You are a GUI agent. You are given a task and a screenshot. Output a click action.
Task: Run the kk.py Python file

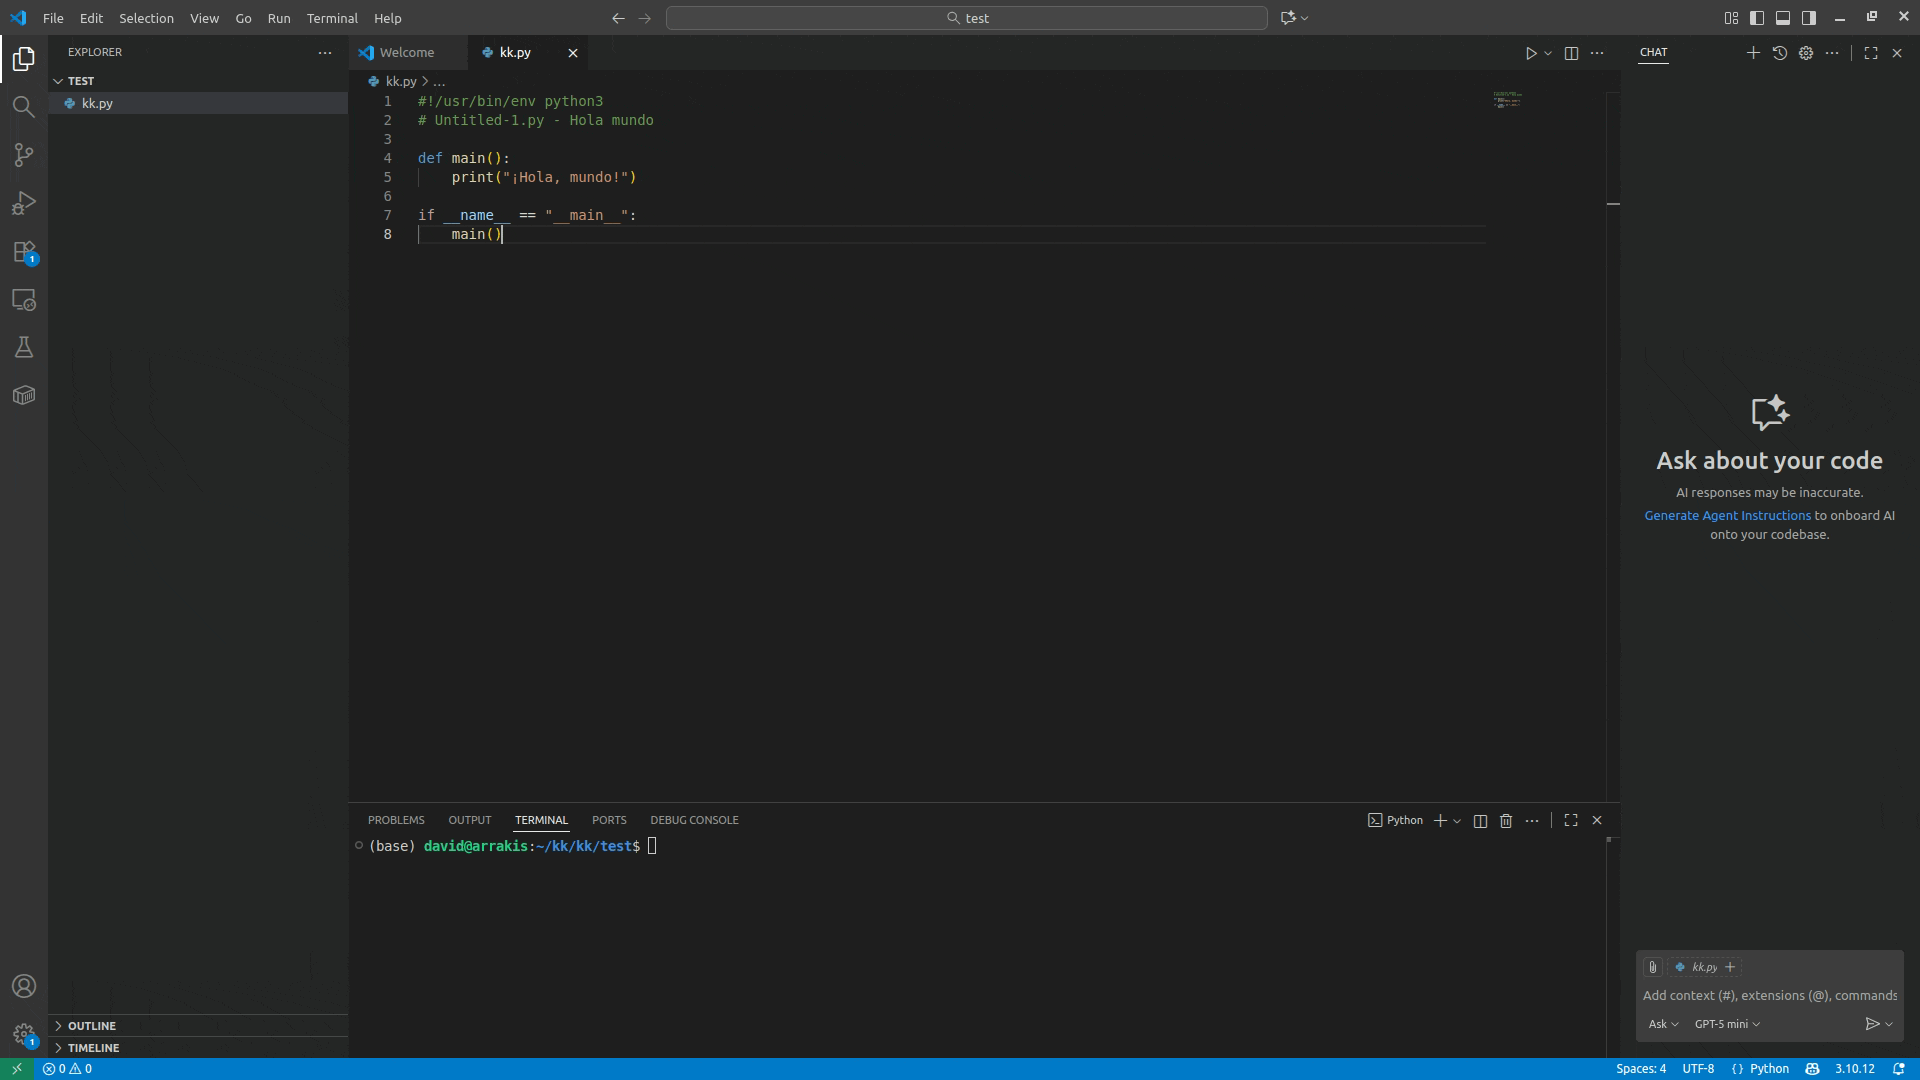1531,52
